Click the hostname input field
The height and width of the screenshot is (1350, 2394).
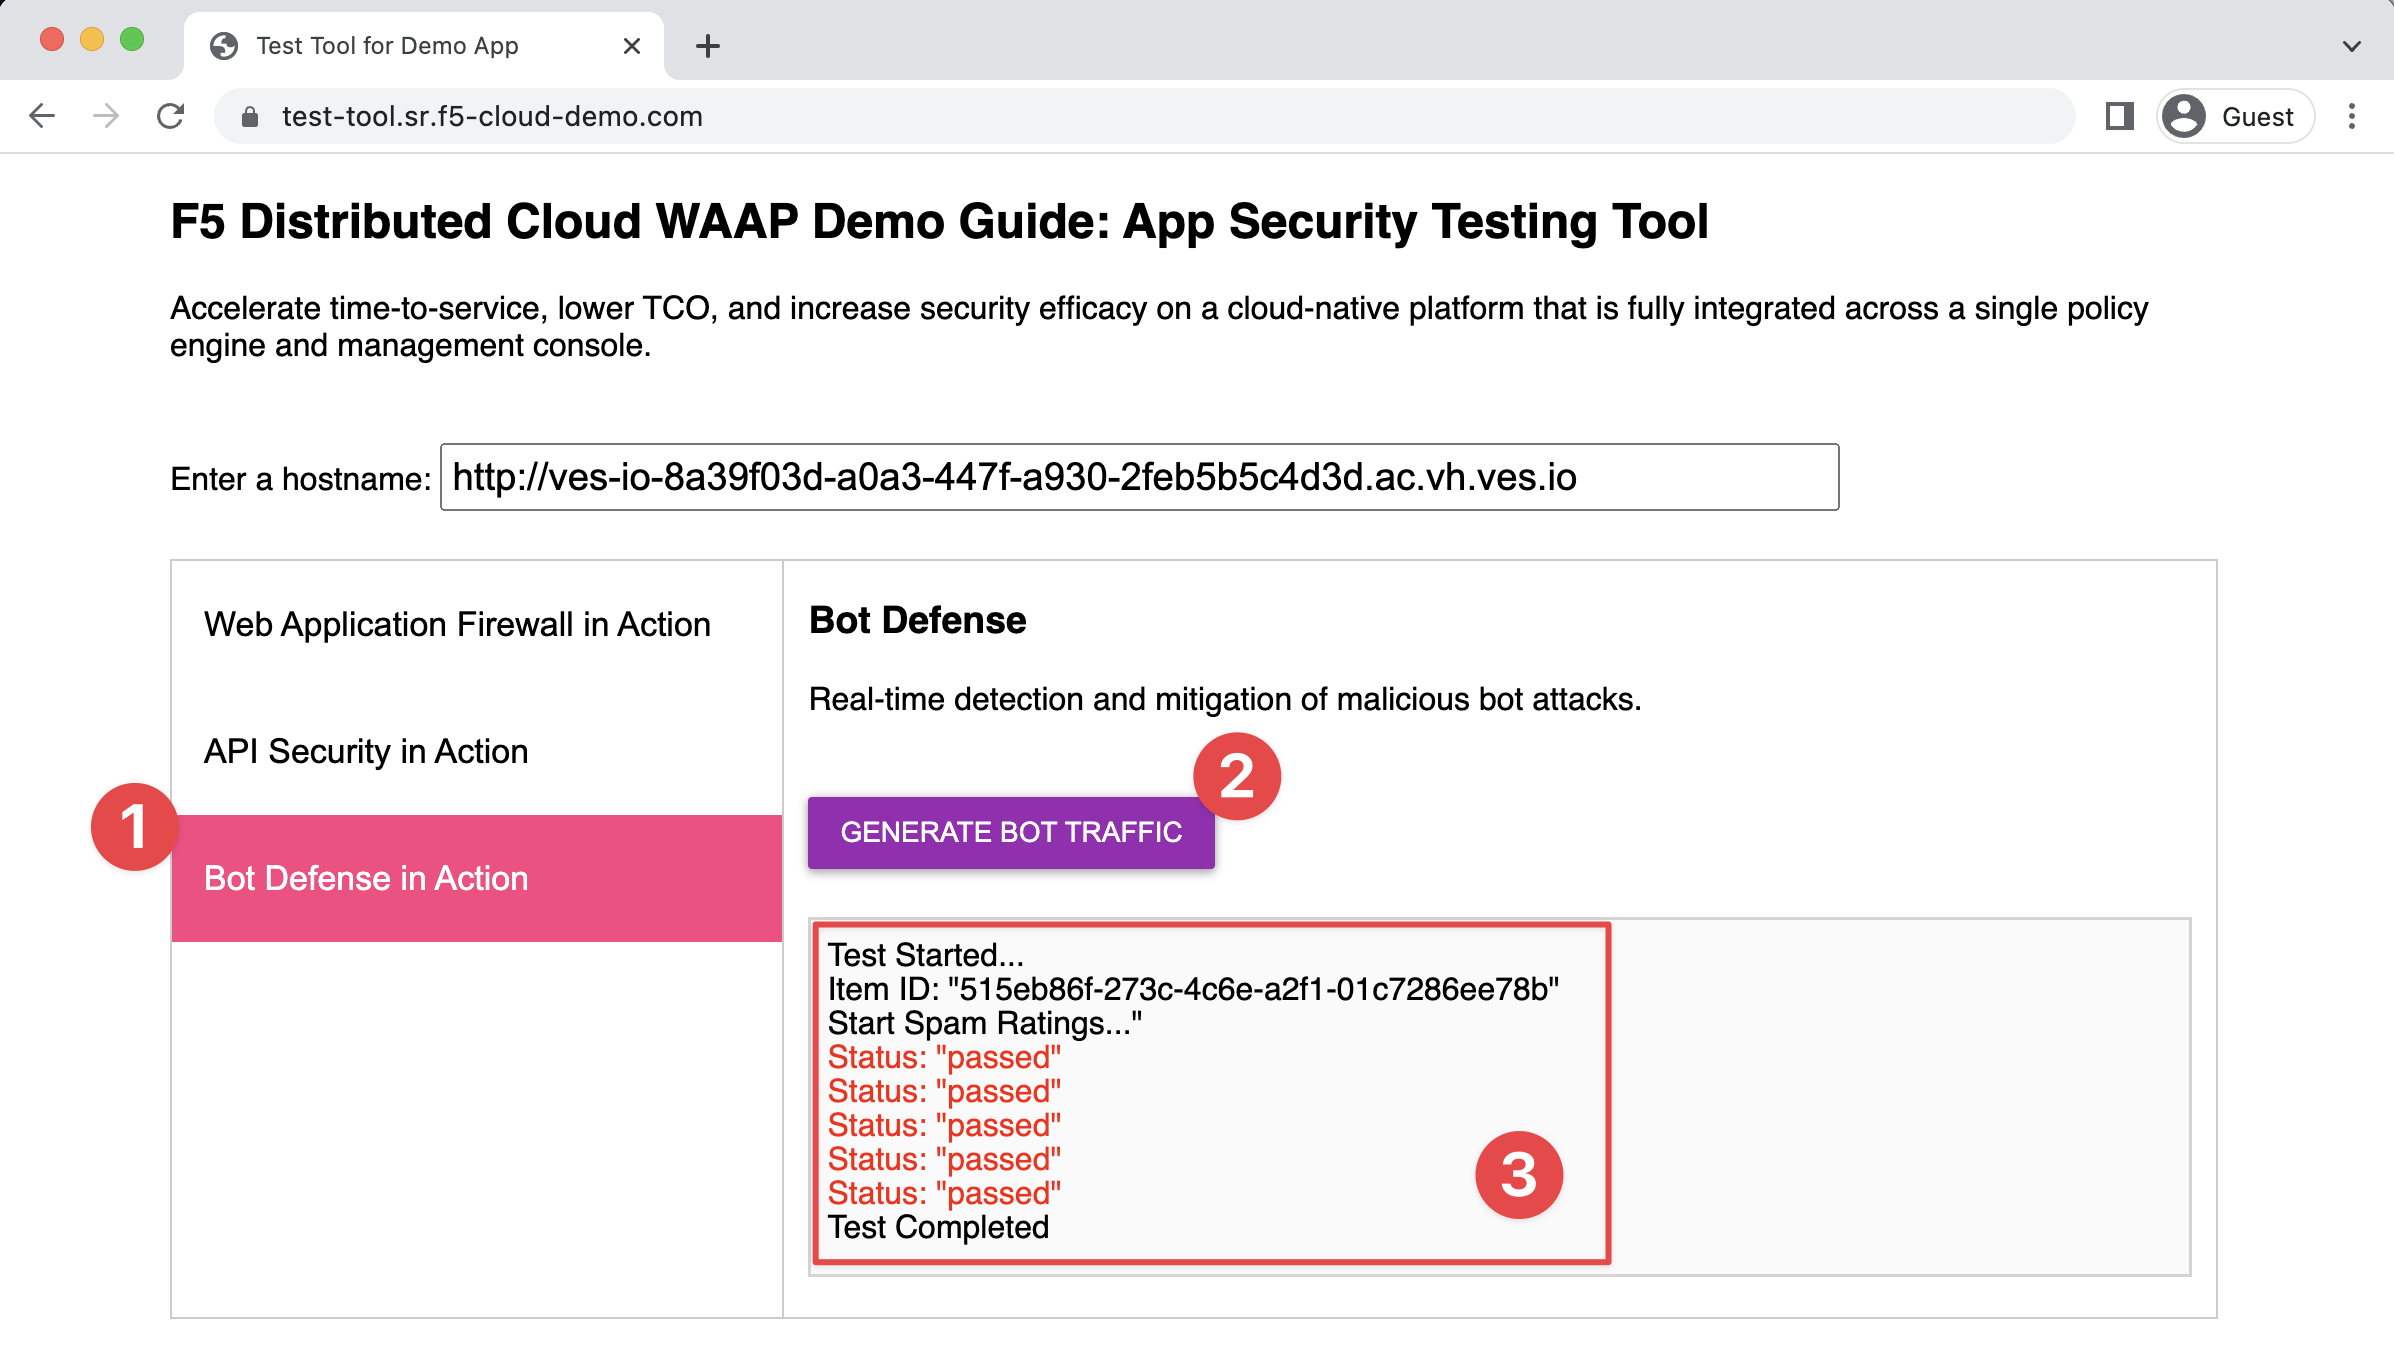pos(1139,477)
